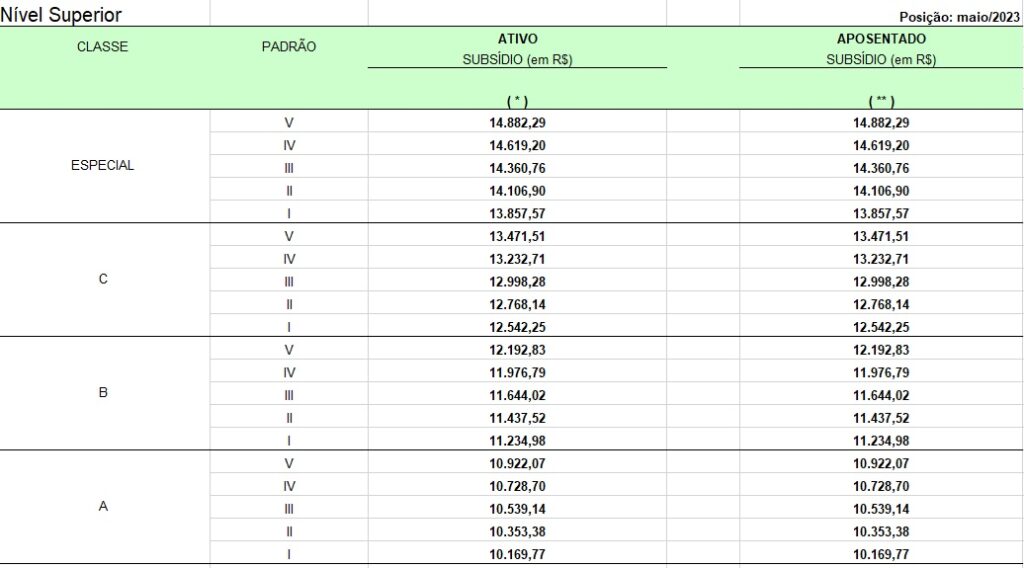
Task: Select APOSENTADO value 12.192,83
Action: pos(881,349)
